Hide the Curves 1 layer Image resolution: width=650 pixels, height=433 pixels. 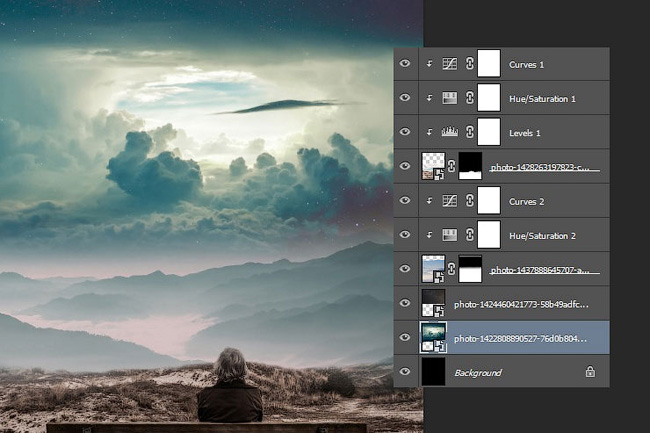tap(405, 63)
